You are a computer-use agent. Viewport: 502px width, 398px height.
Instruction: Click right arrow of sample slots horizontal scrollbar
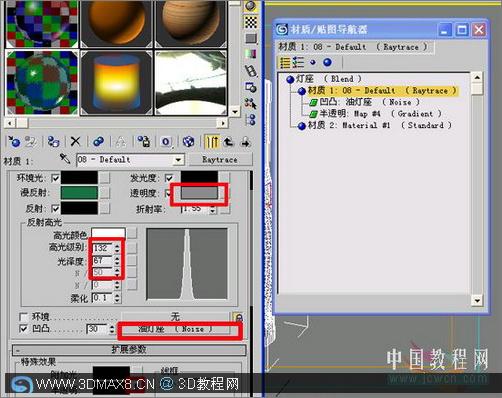[x=223, y=123]
